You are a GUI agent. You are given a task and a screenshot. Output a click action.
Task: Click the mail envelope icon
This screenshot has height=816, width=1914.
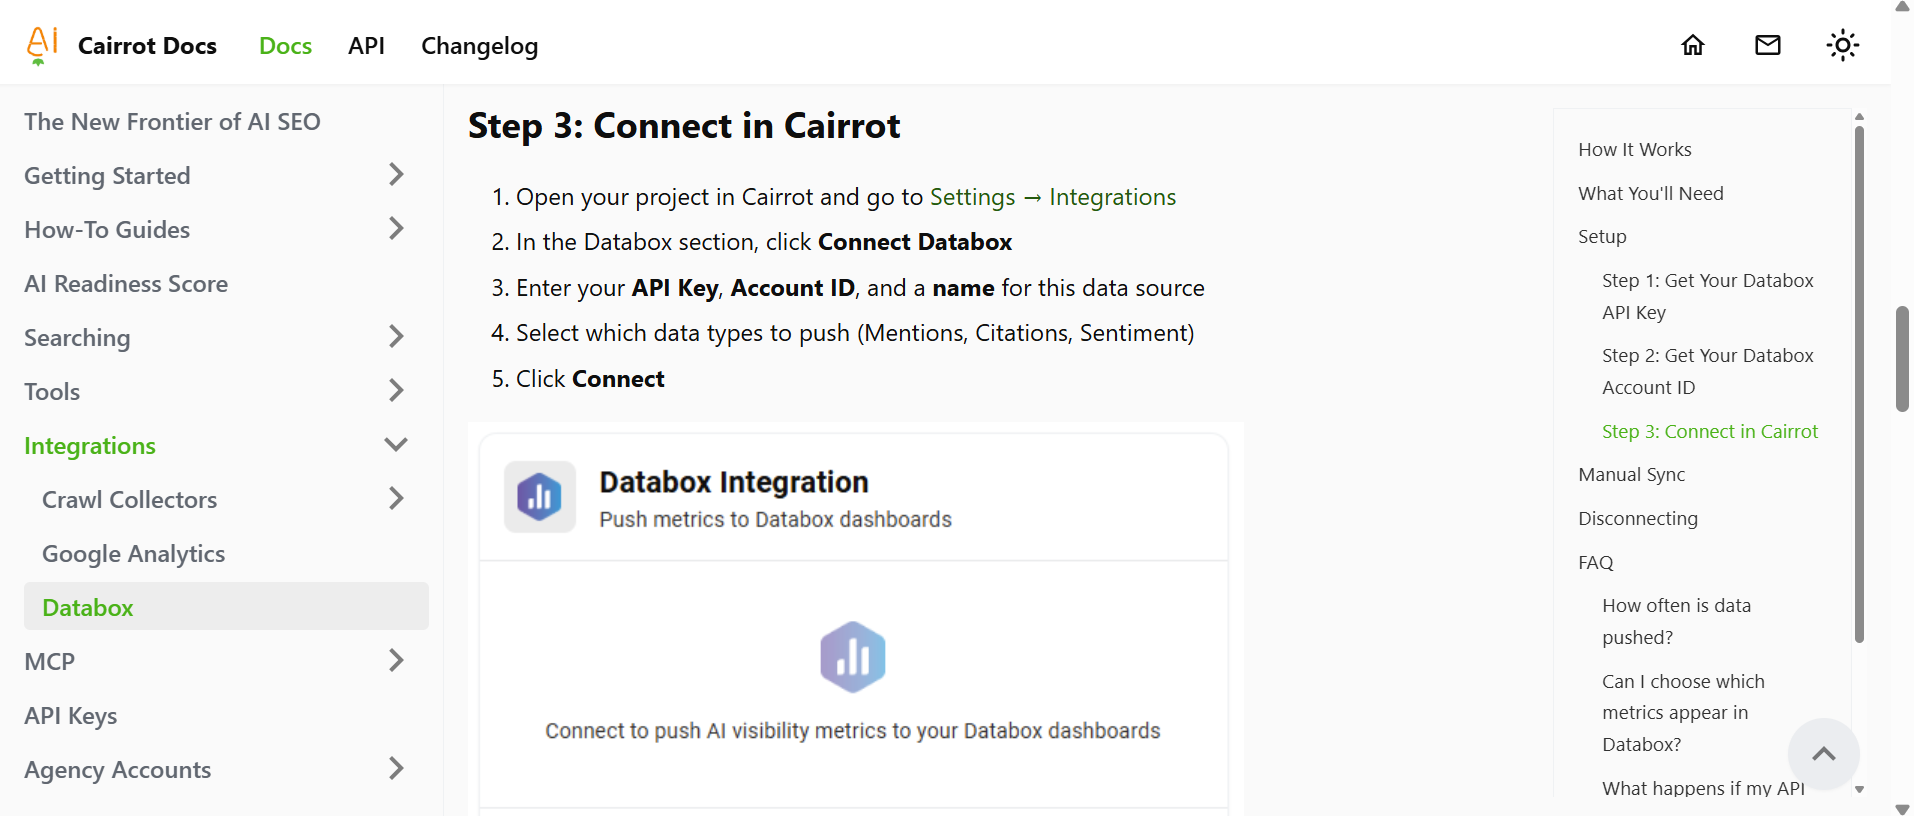pos(1768,45)
